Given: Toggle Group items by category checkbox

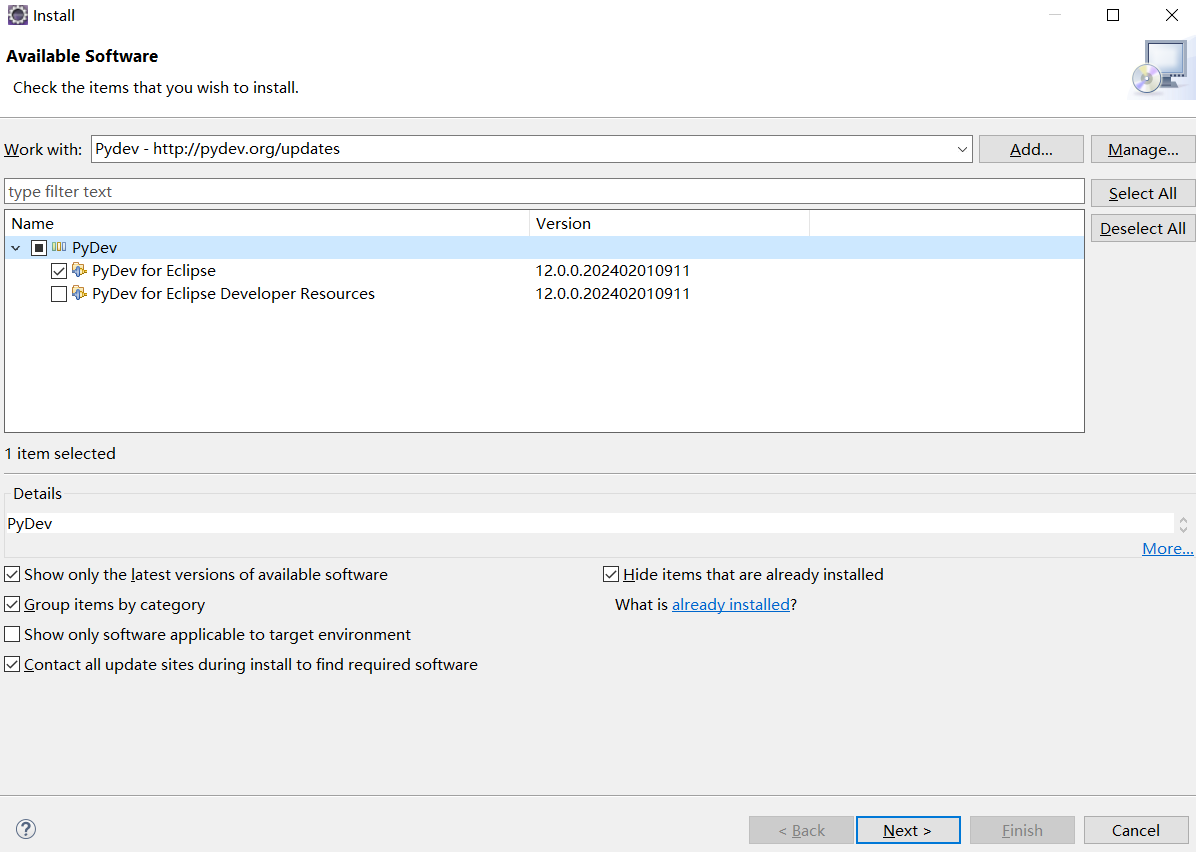Looking at the screenshot, I should 12,605.
